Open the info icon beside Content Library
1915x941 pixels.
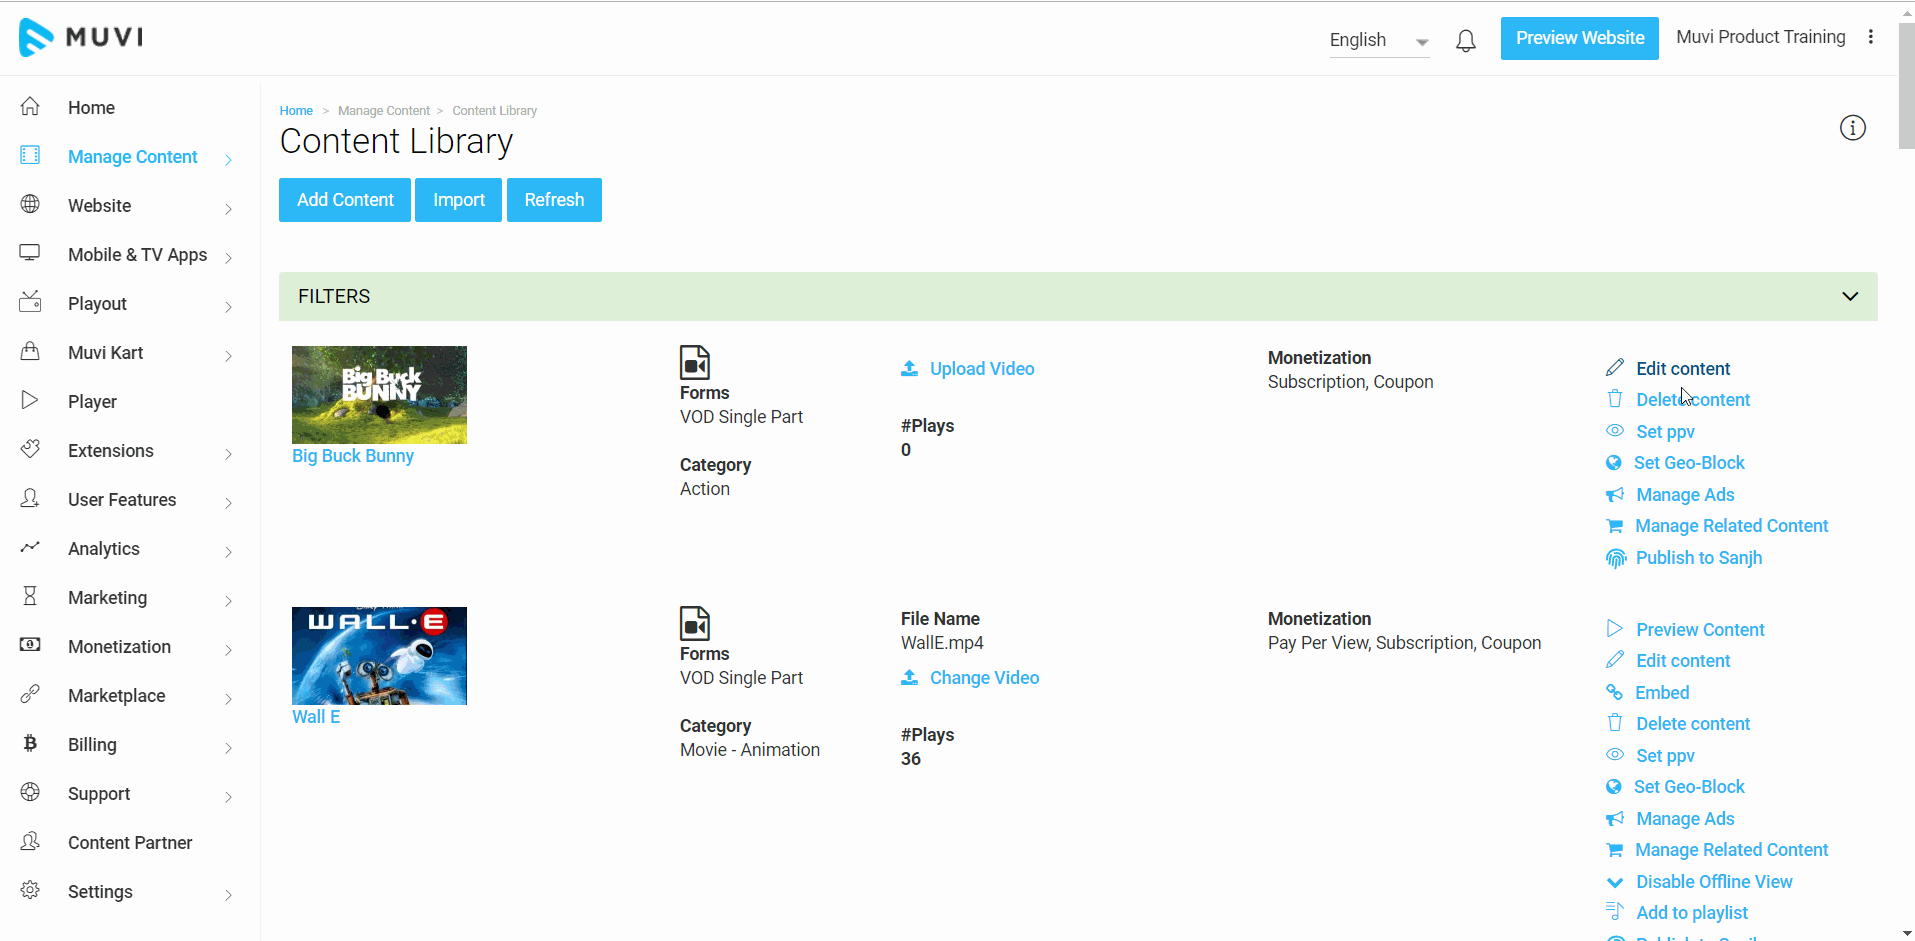(x=1852, y=128)
